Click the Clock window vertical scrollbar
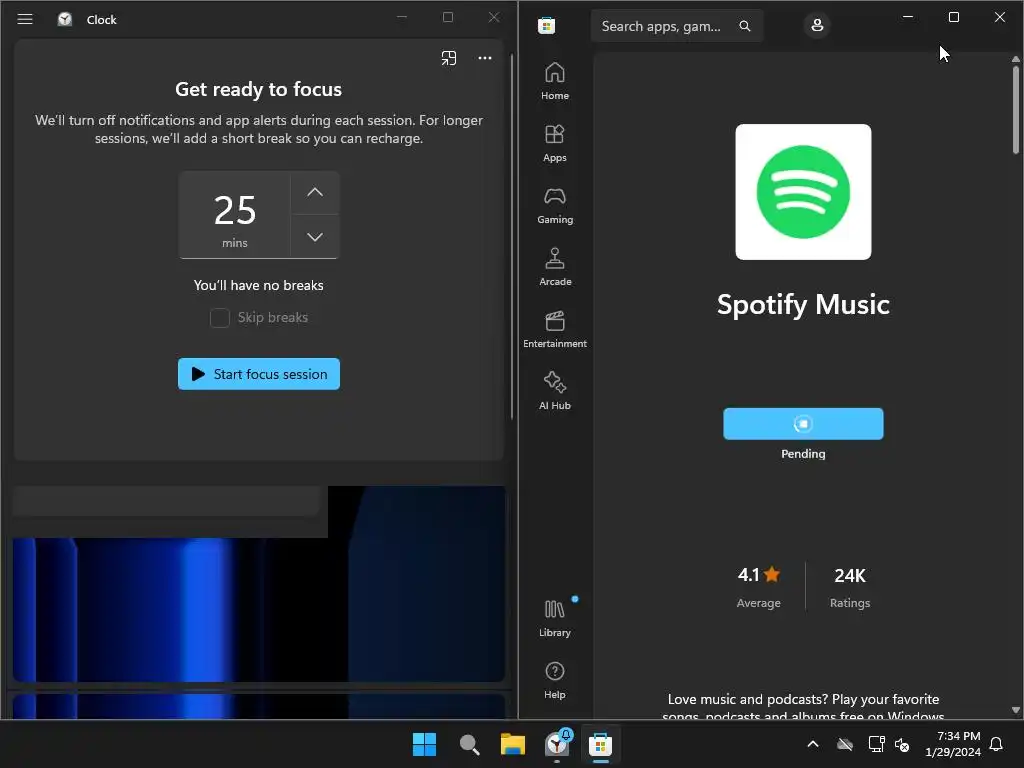This screenshot has height=768, width=1024. 512,236
